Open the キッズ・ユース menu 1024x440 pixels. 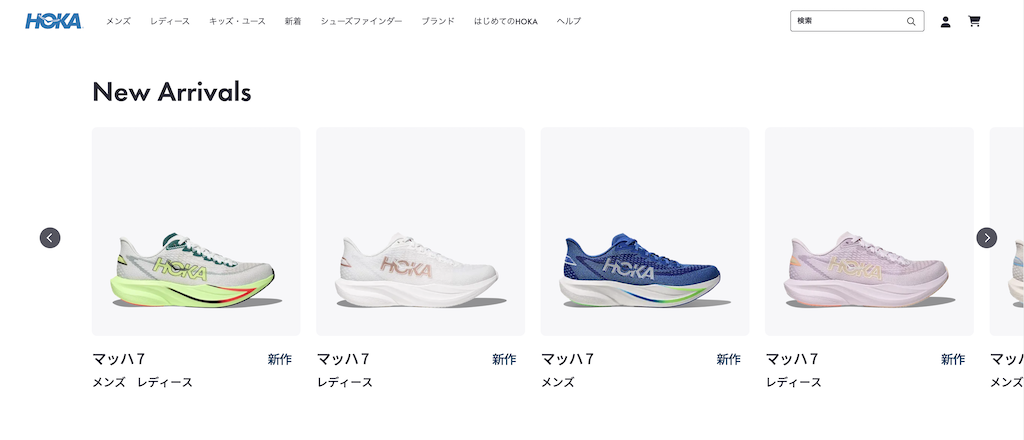tap(237, 22)
